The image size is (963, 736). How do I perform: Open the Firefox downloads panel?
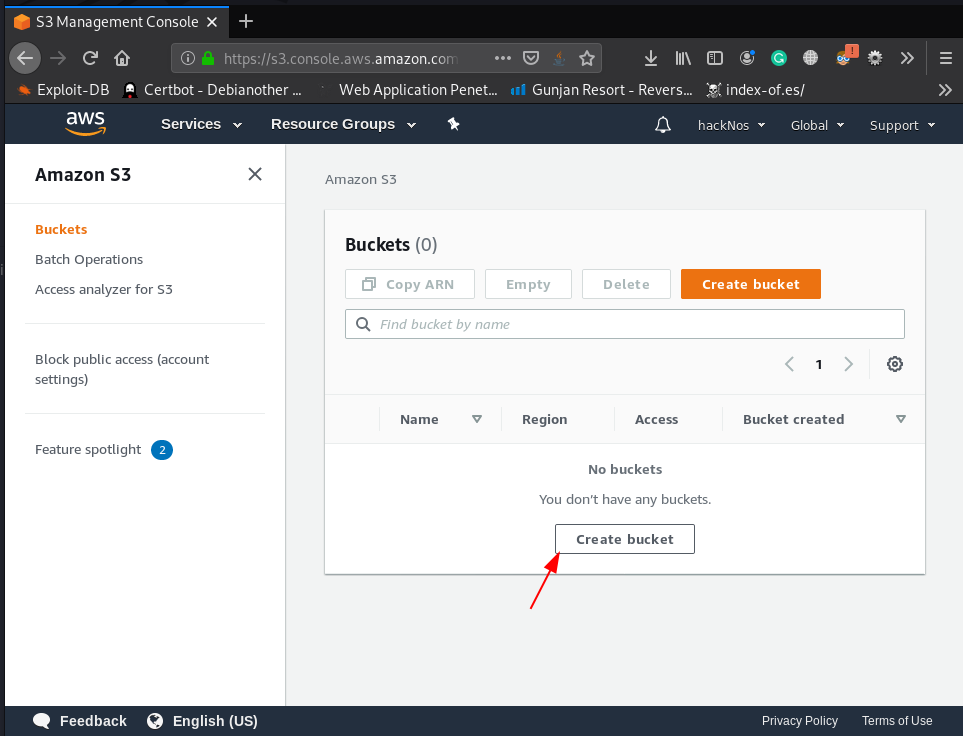651,58
